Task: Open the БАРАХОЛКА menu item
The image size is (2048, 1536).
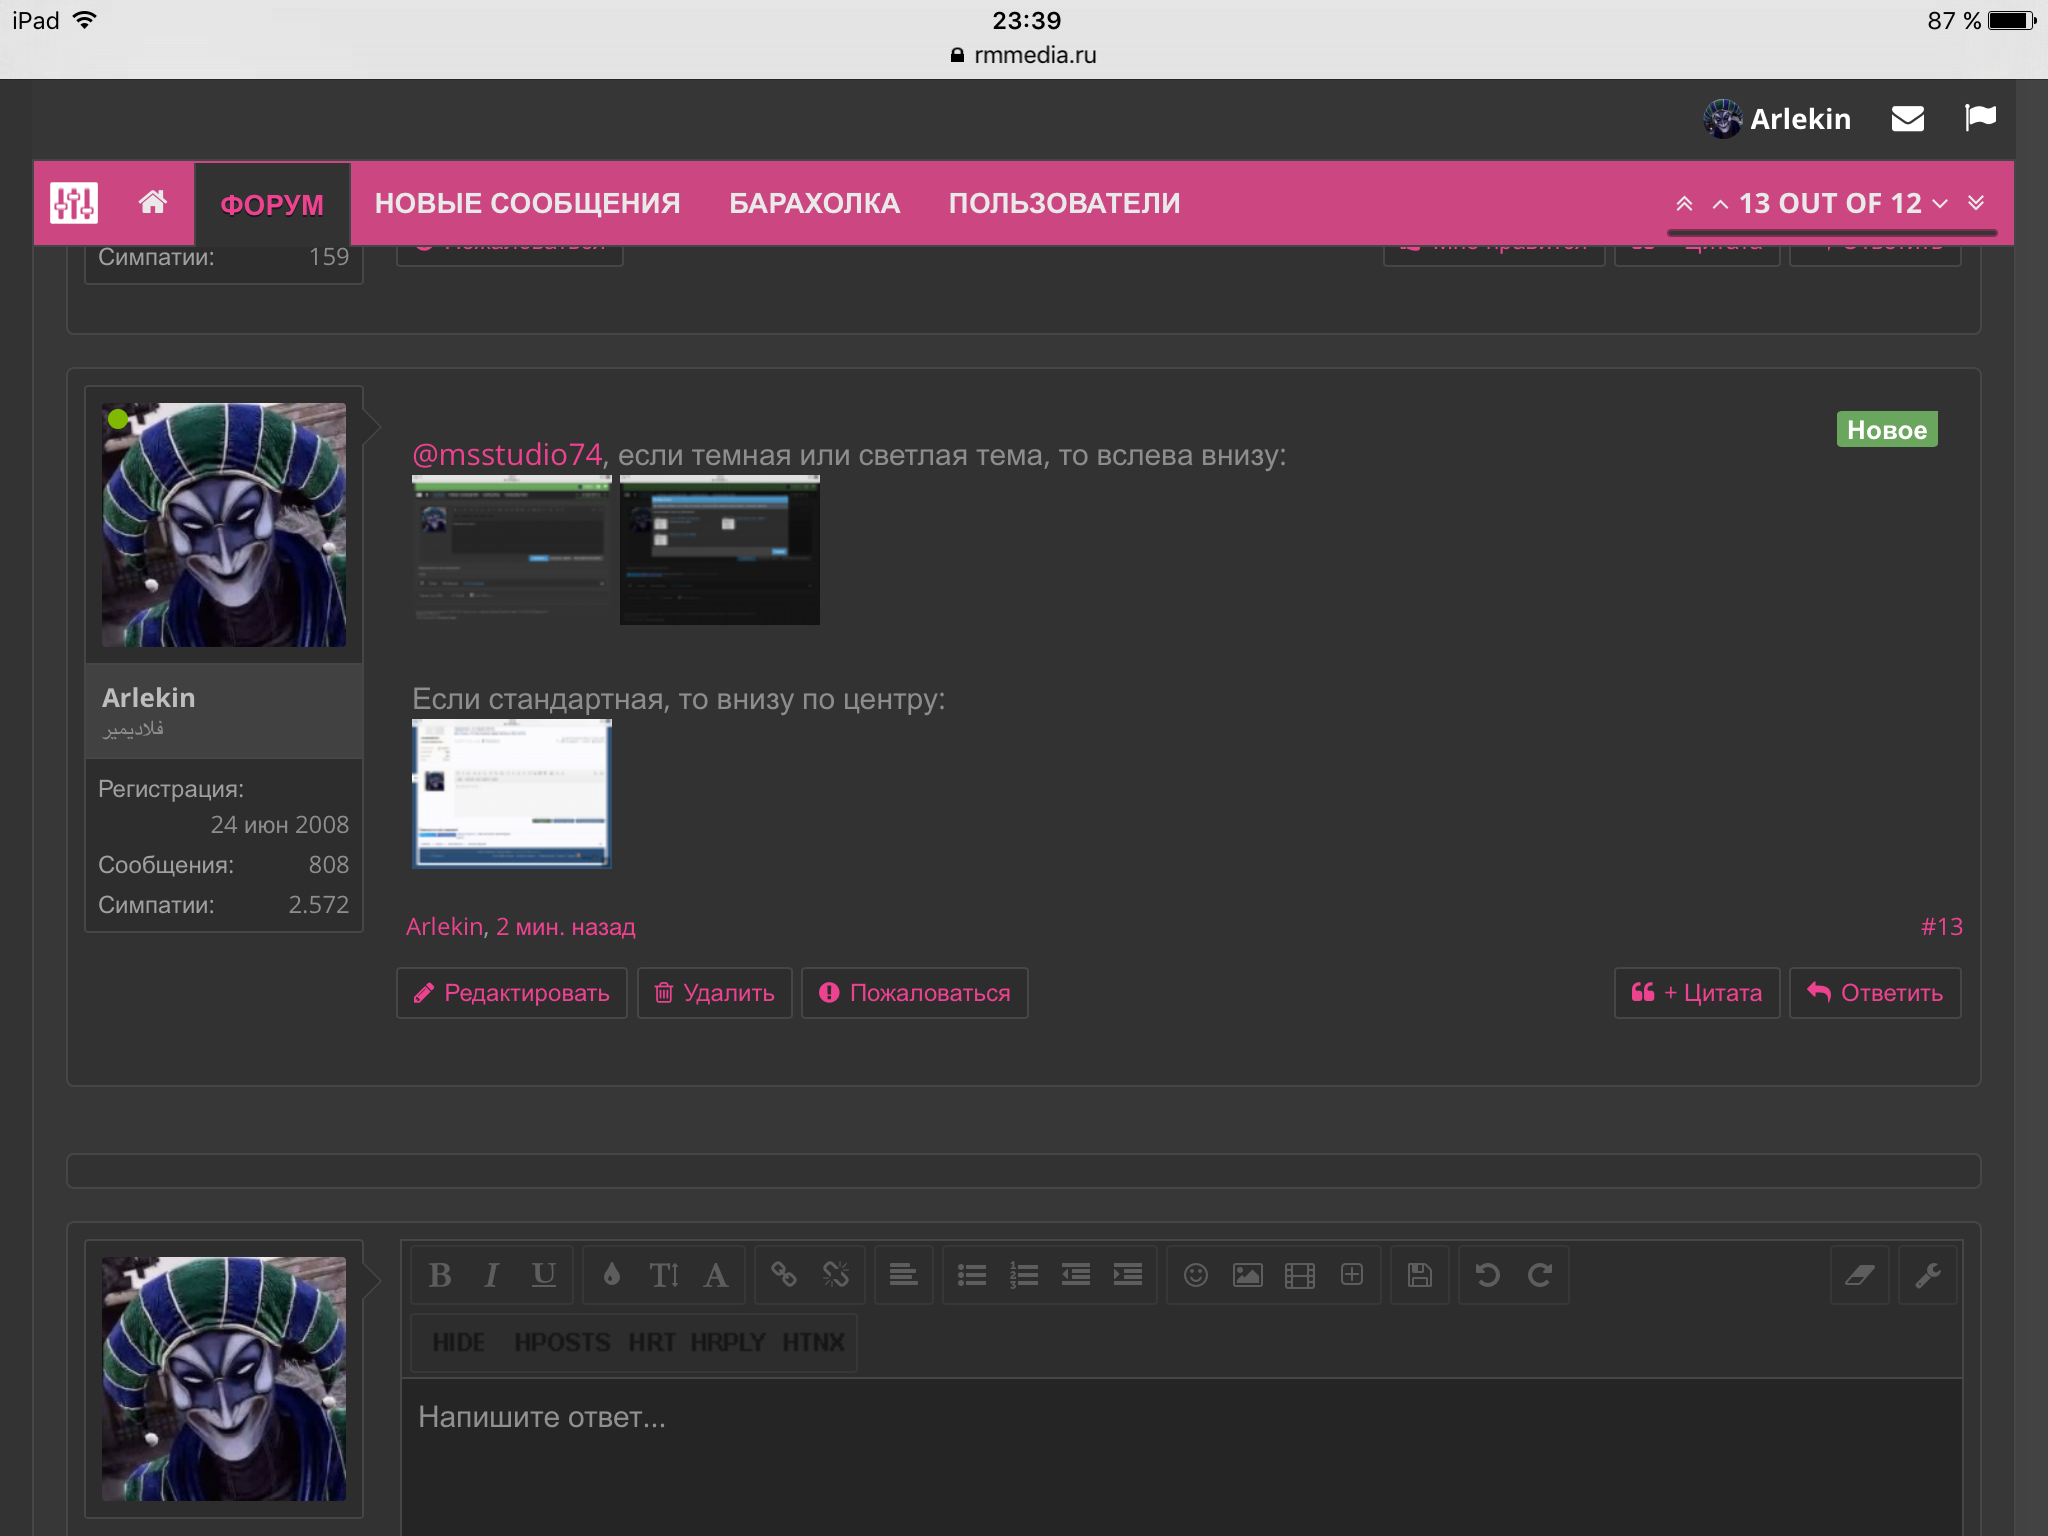Action: [814, 203]
